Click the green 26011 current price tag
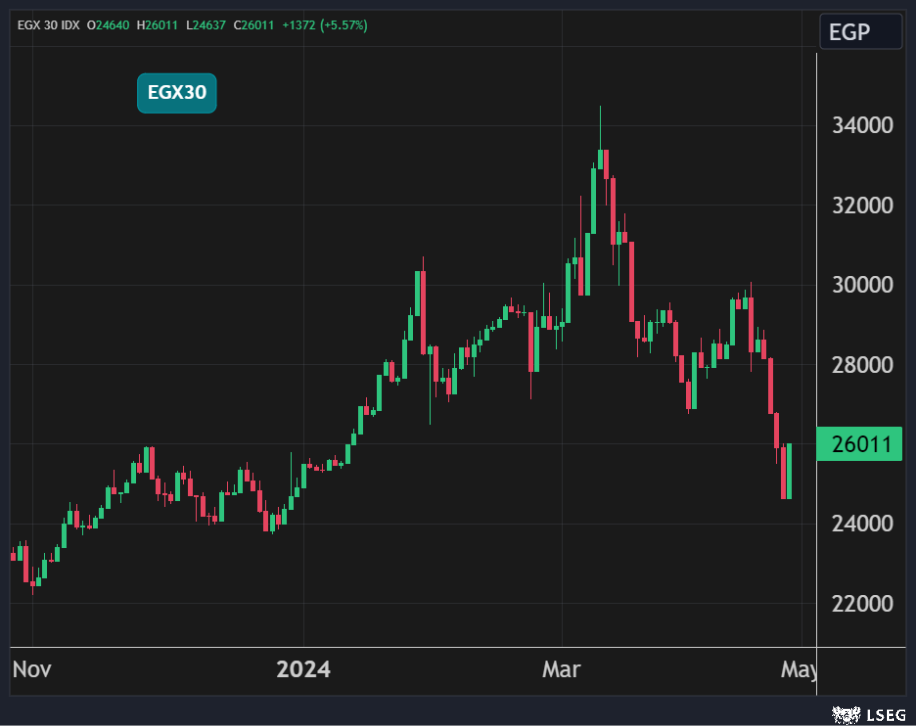Screen dimensions: 916x726 [859, 444]
